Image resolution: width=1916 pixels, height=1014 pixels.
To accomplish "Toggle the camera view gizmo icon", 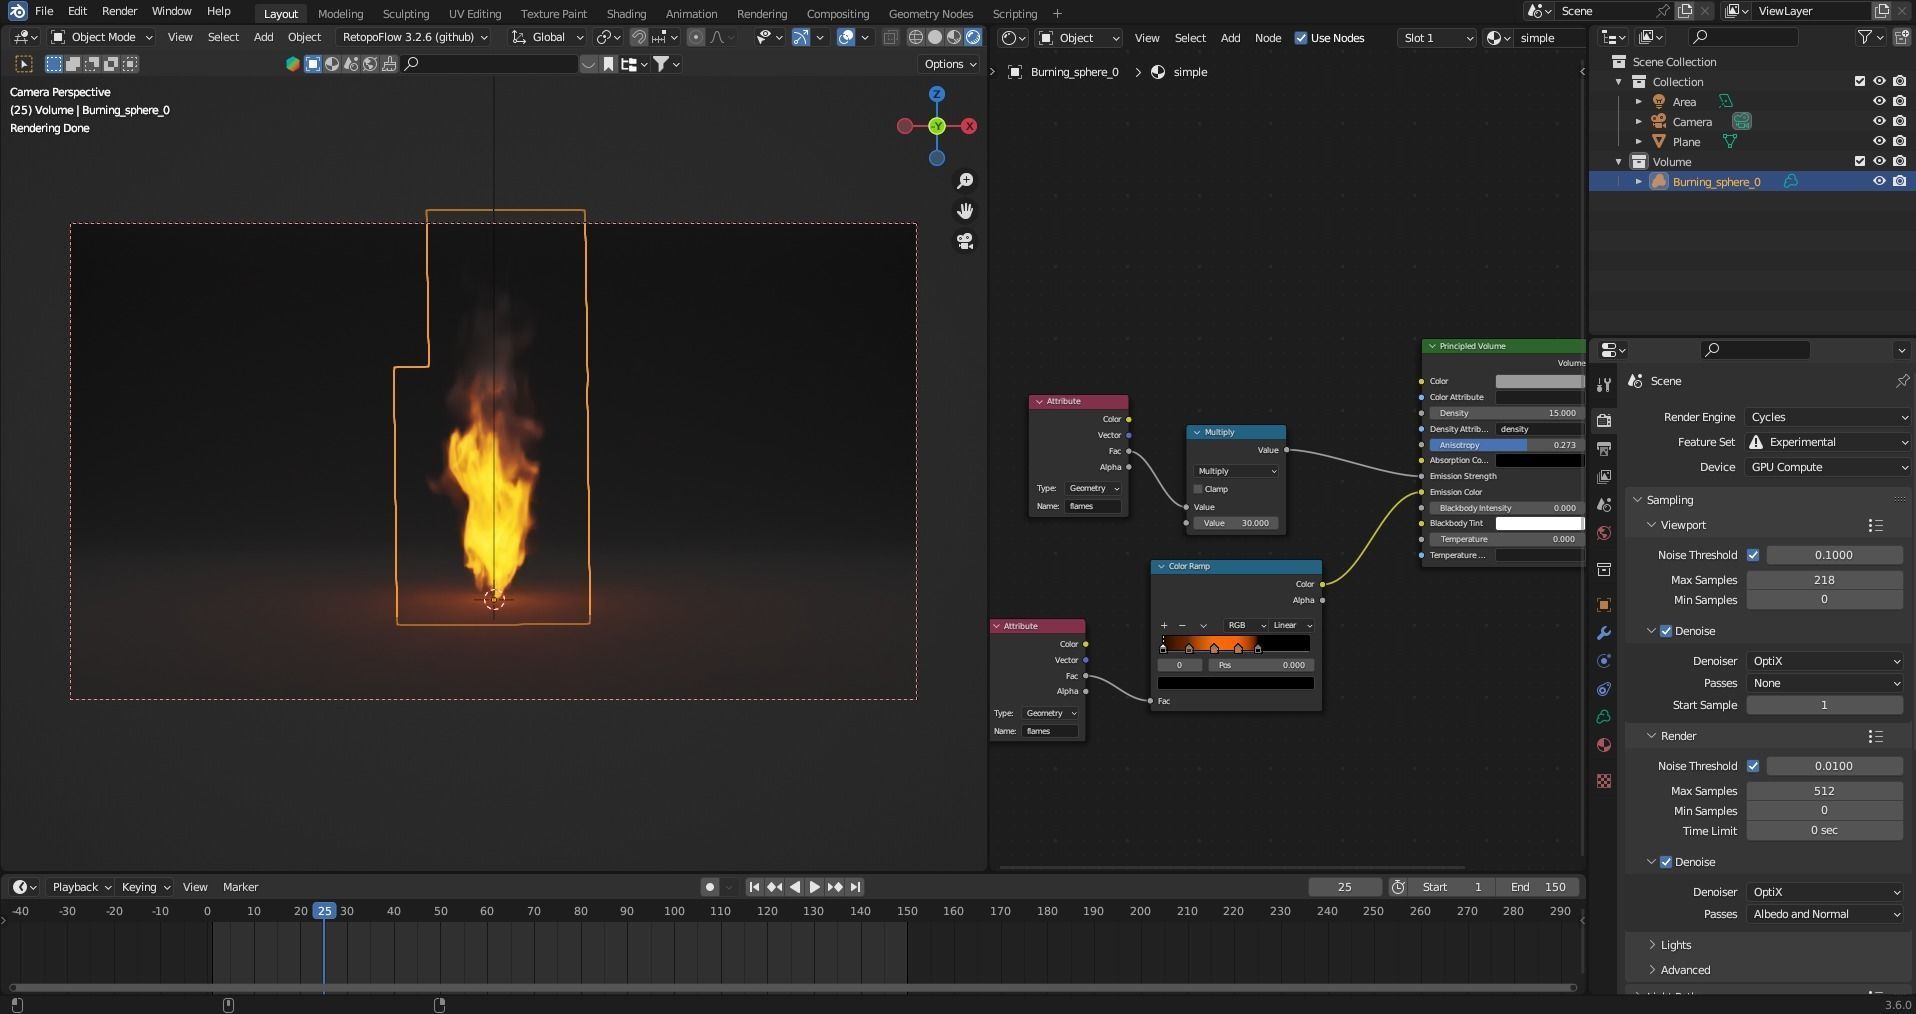I will pyautogui.click(x=965, y=241).
